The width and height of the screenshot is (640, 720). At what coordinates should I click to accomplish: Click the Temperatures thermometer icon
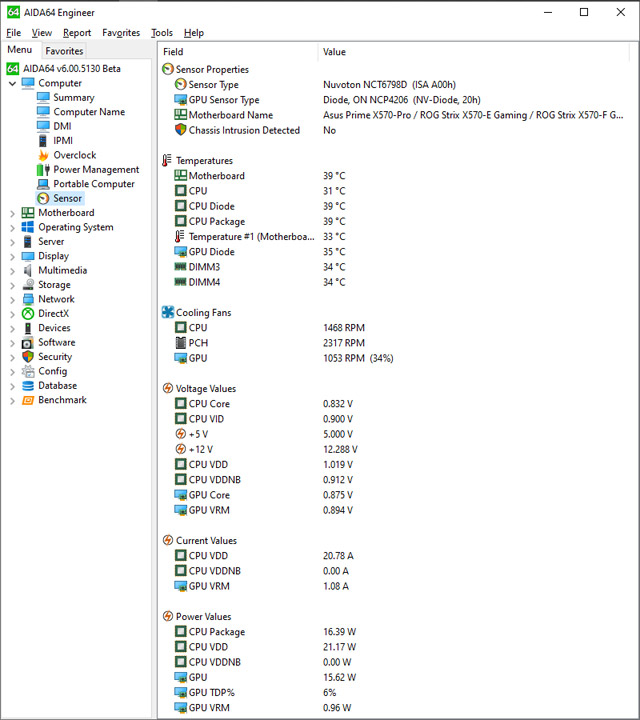[x=167, y=160]
